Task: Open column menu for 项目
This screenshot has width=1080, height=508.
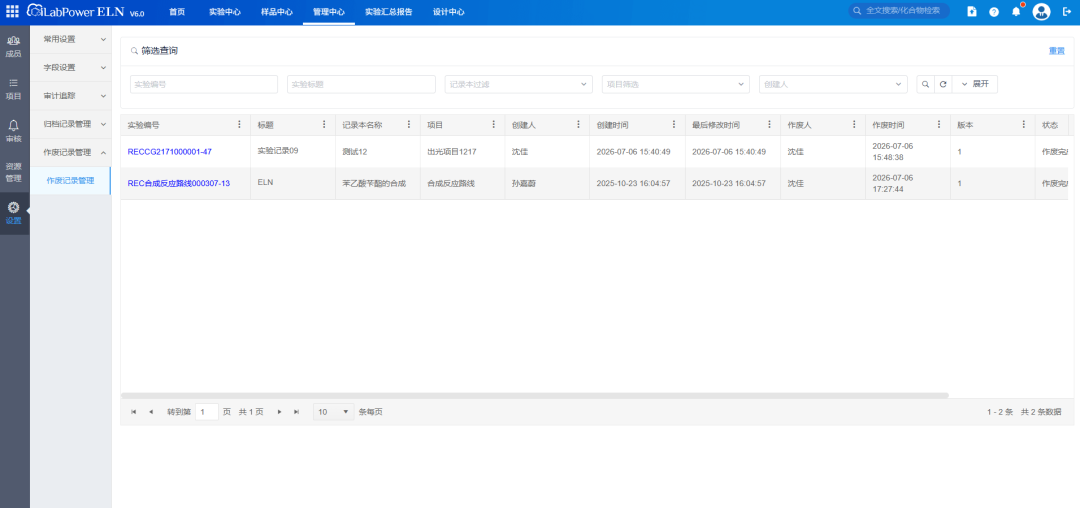Action: tap(494, 125)
